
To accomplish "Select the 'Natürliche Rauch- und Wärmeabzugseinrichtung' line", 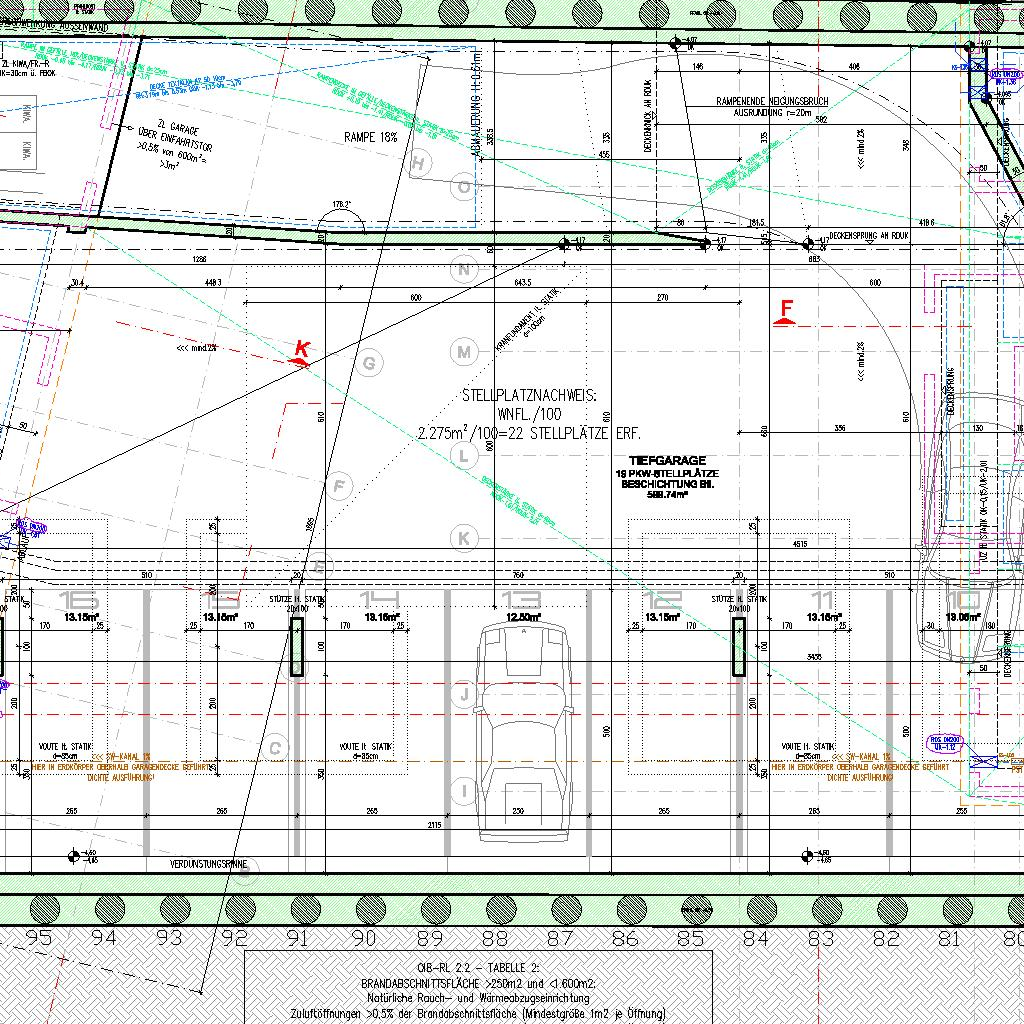I will point(478,999).
